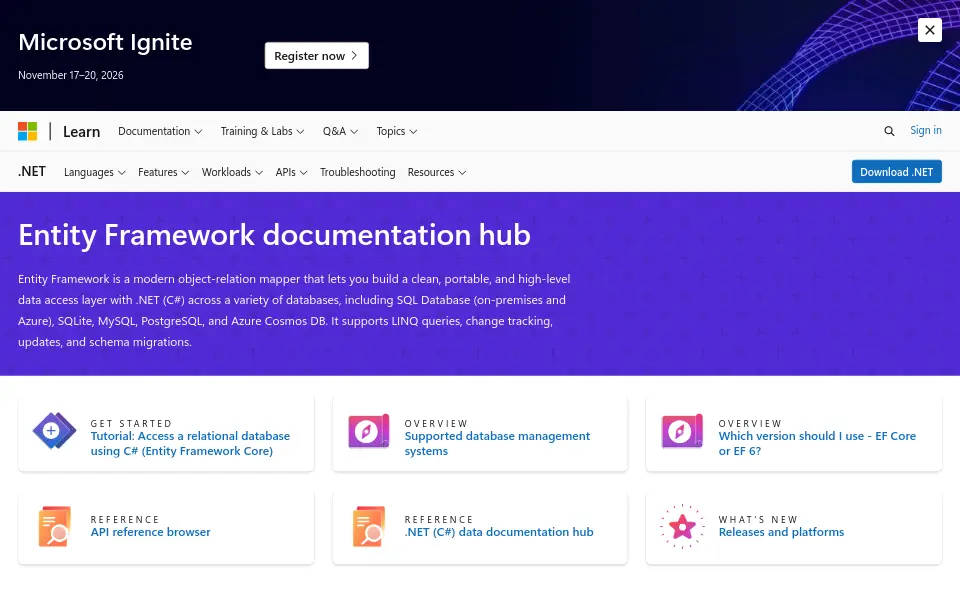Image resolution: width=960 pixels, height=600 pixels.
Task: Click the Supported database management systems compass icon
Action: [369, 431]
